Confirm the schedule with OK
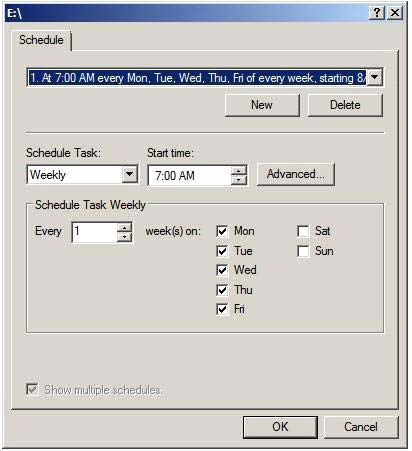Screen dimensions: 412x451 (x=280, y=427)
